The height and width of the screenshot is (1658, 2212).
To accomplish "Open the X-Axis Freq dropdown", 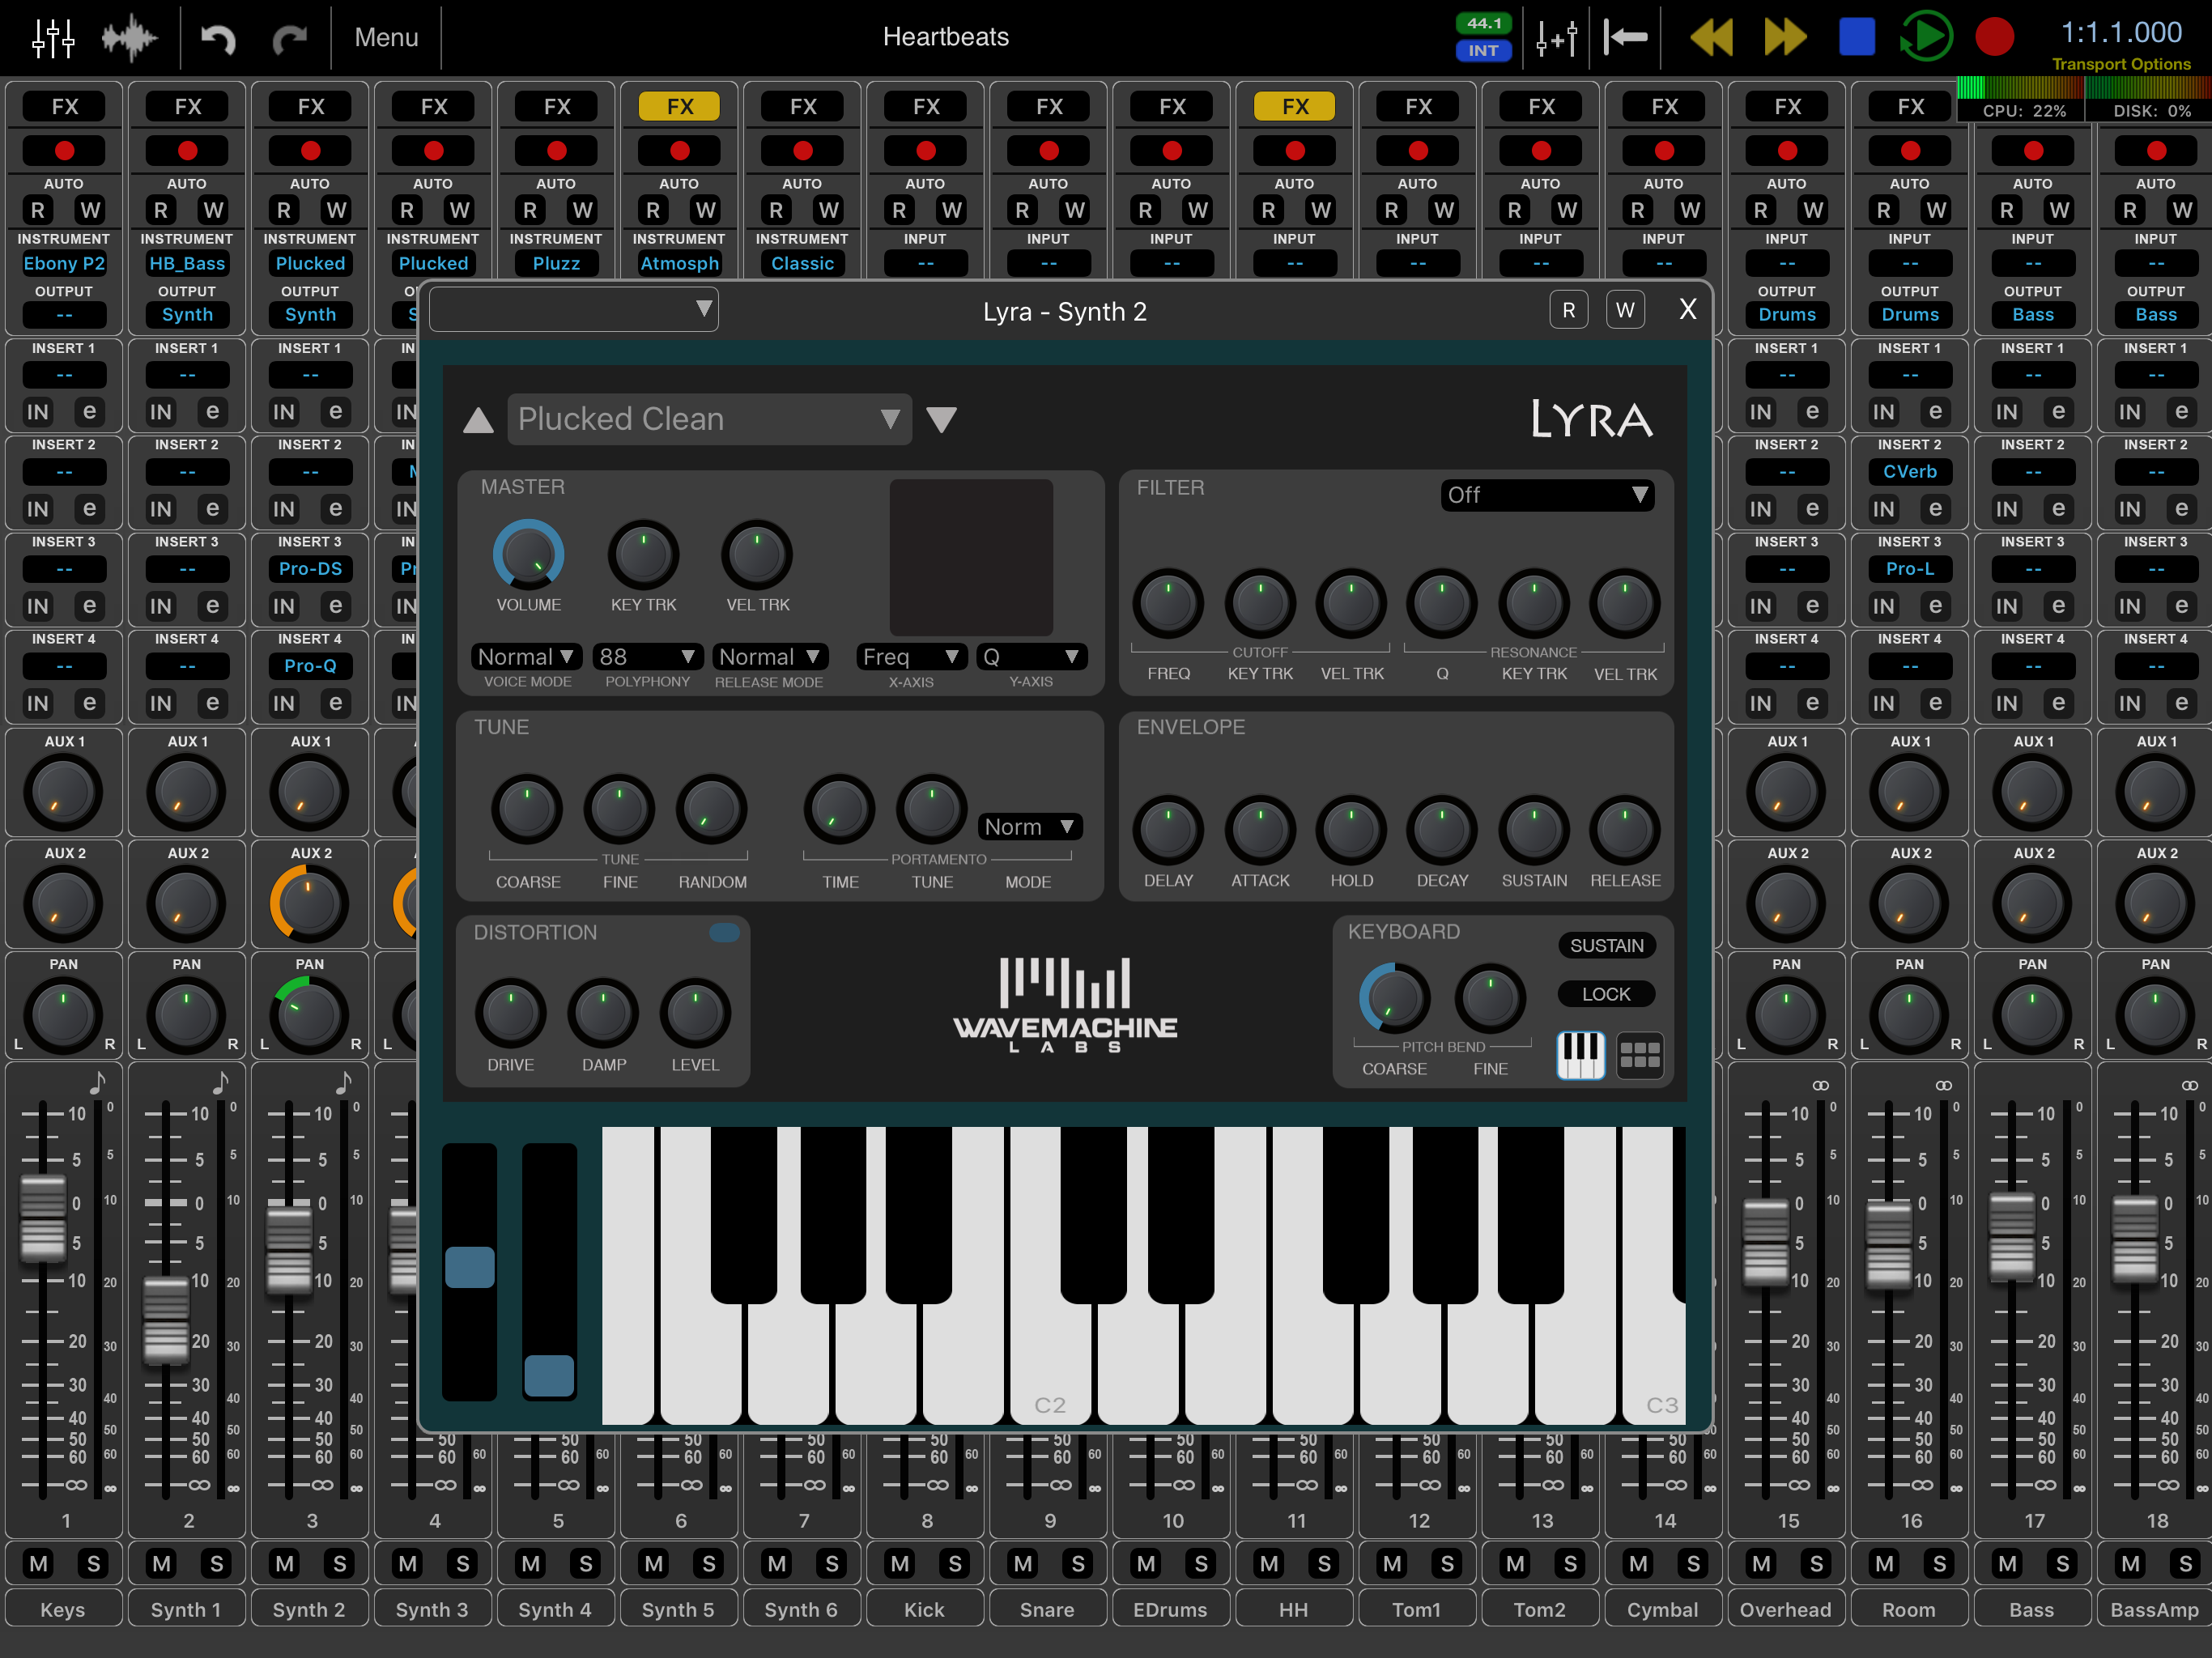I will [x=911, y=657].
